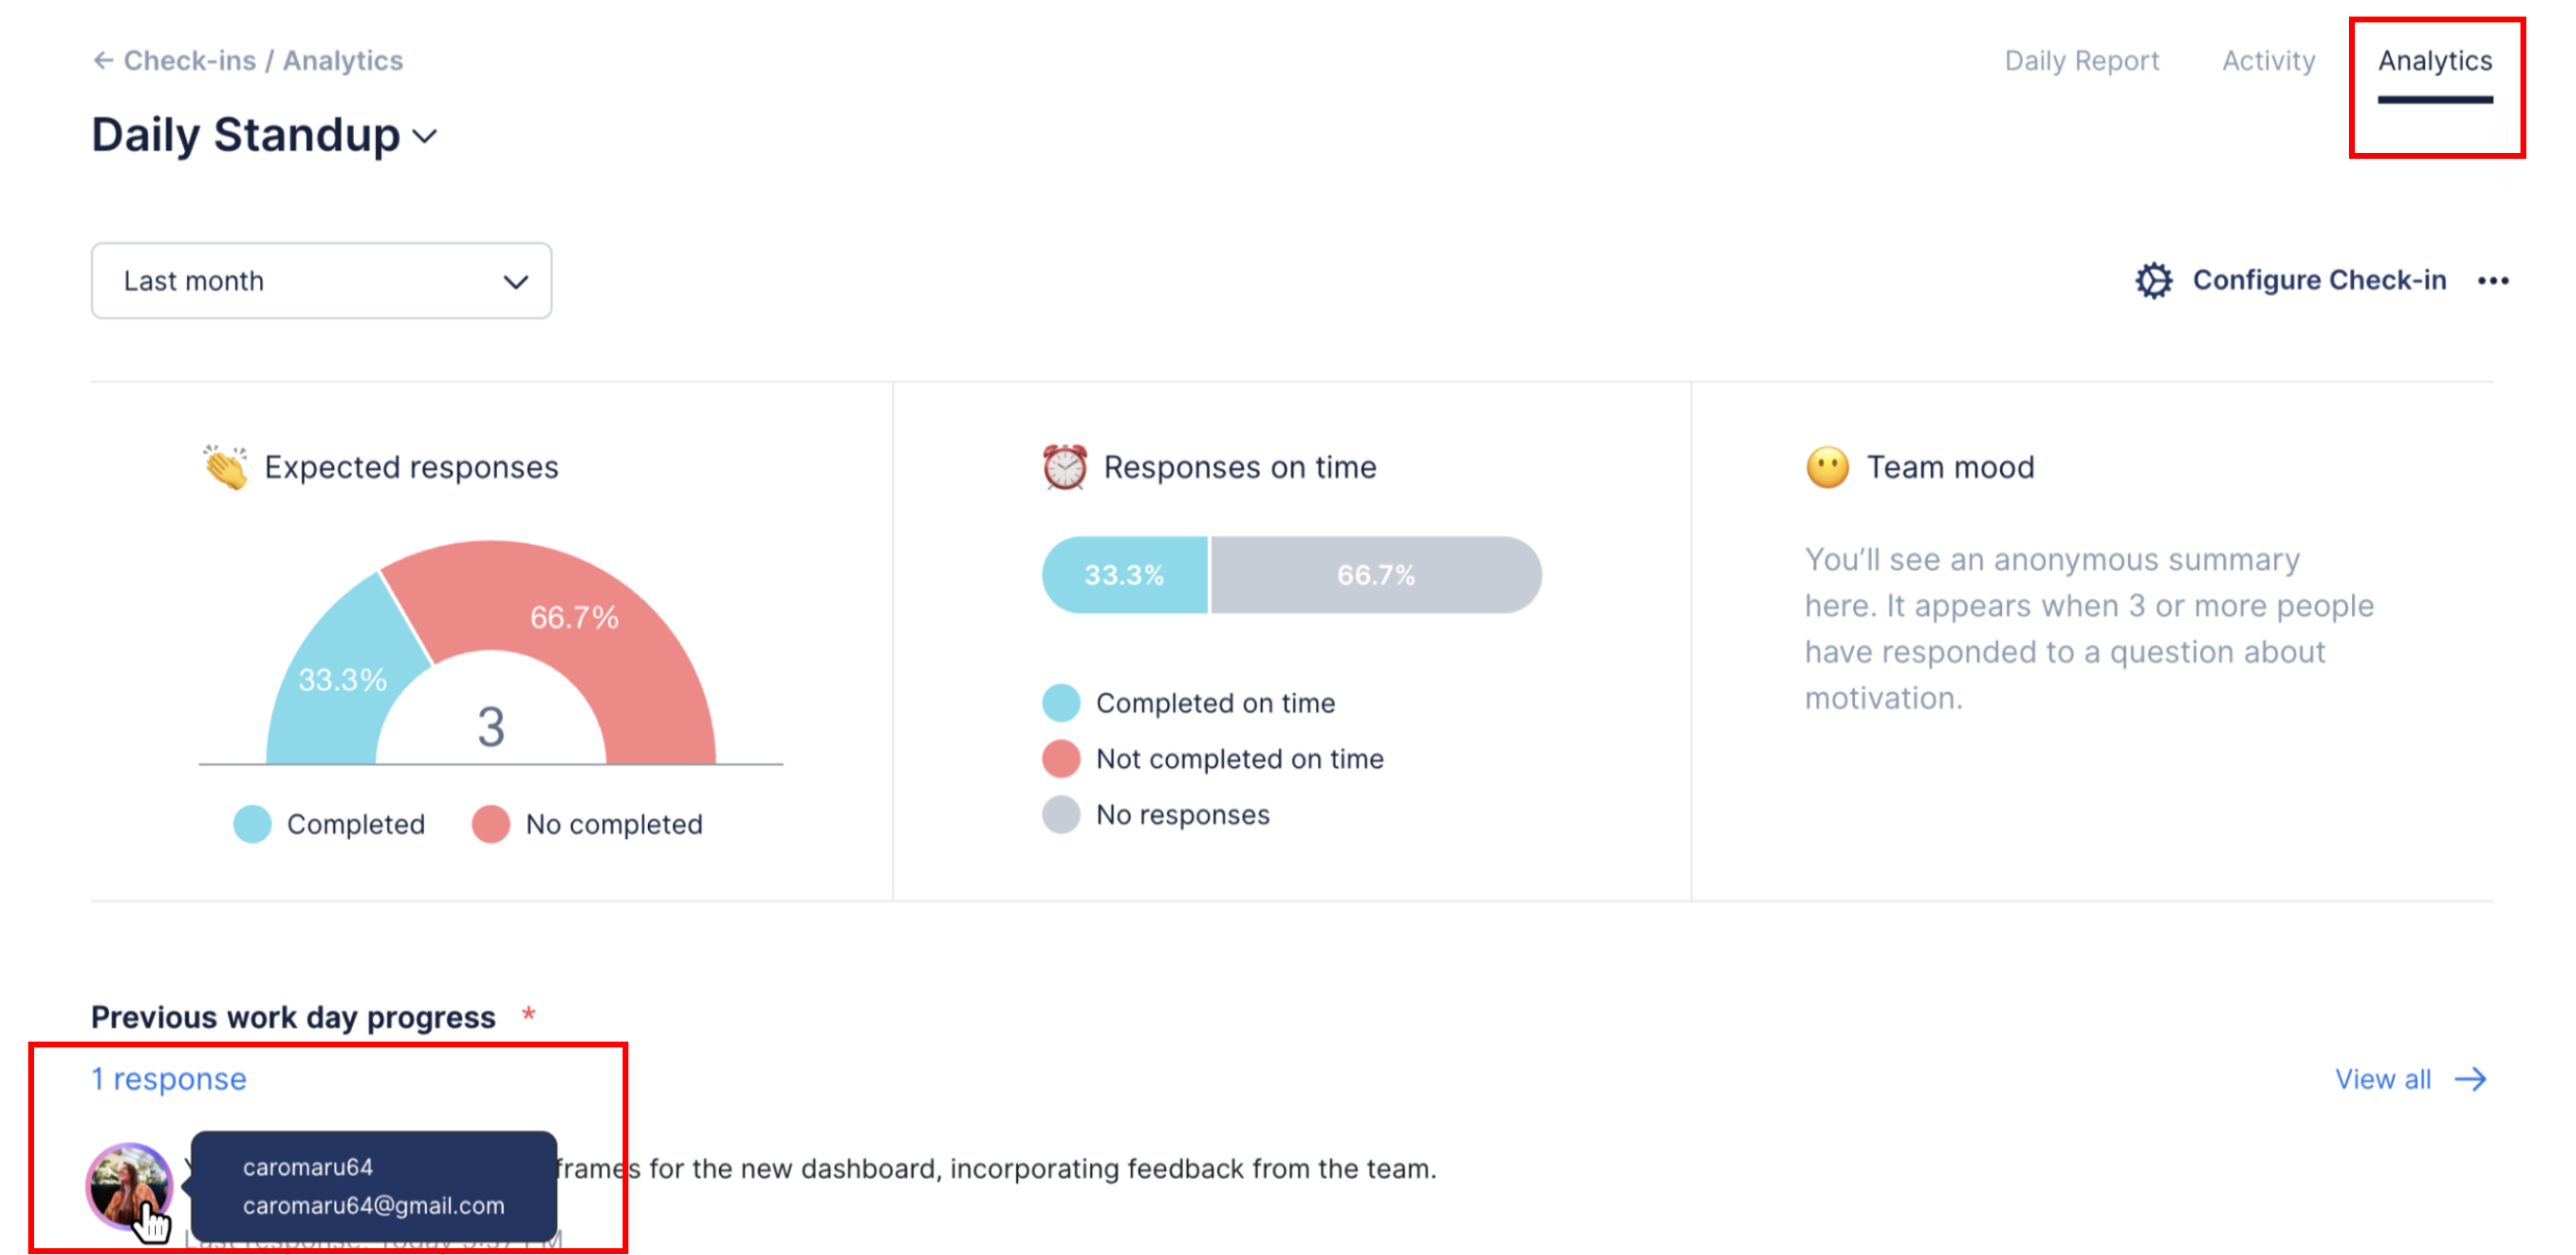Expand the Daily Standup title chevron
The width and height of the screenshot is (2576, 1255).
[x=426, y=137]
